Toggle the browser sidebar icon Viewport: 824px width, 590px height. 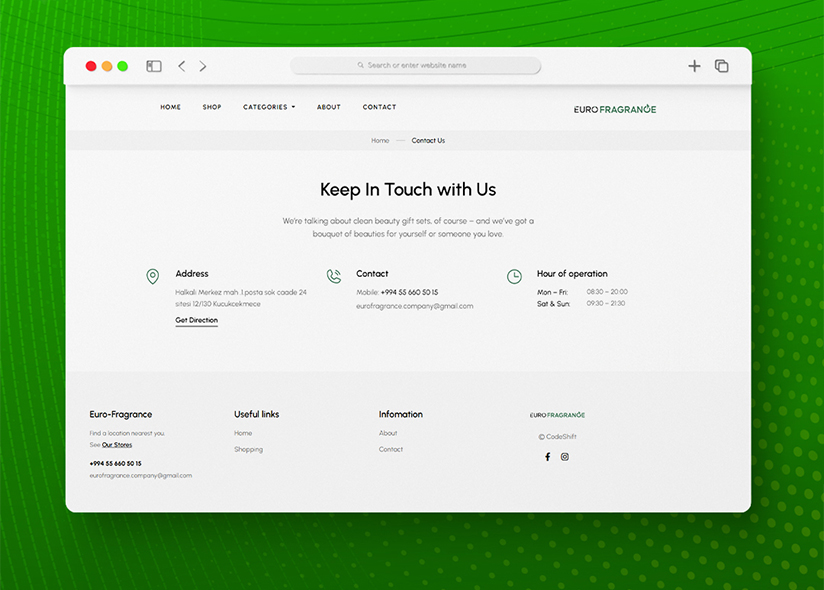154,66
